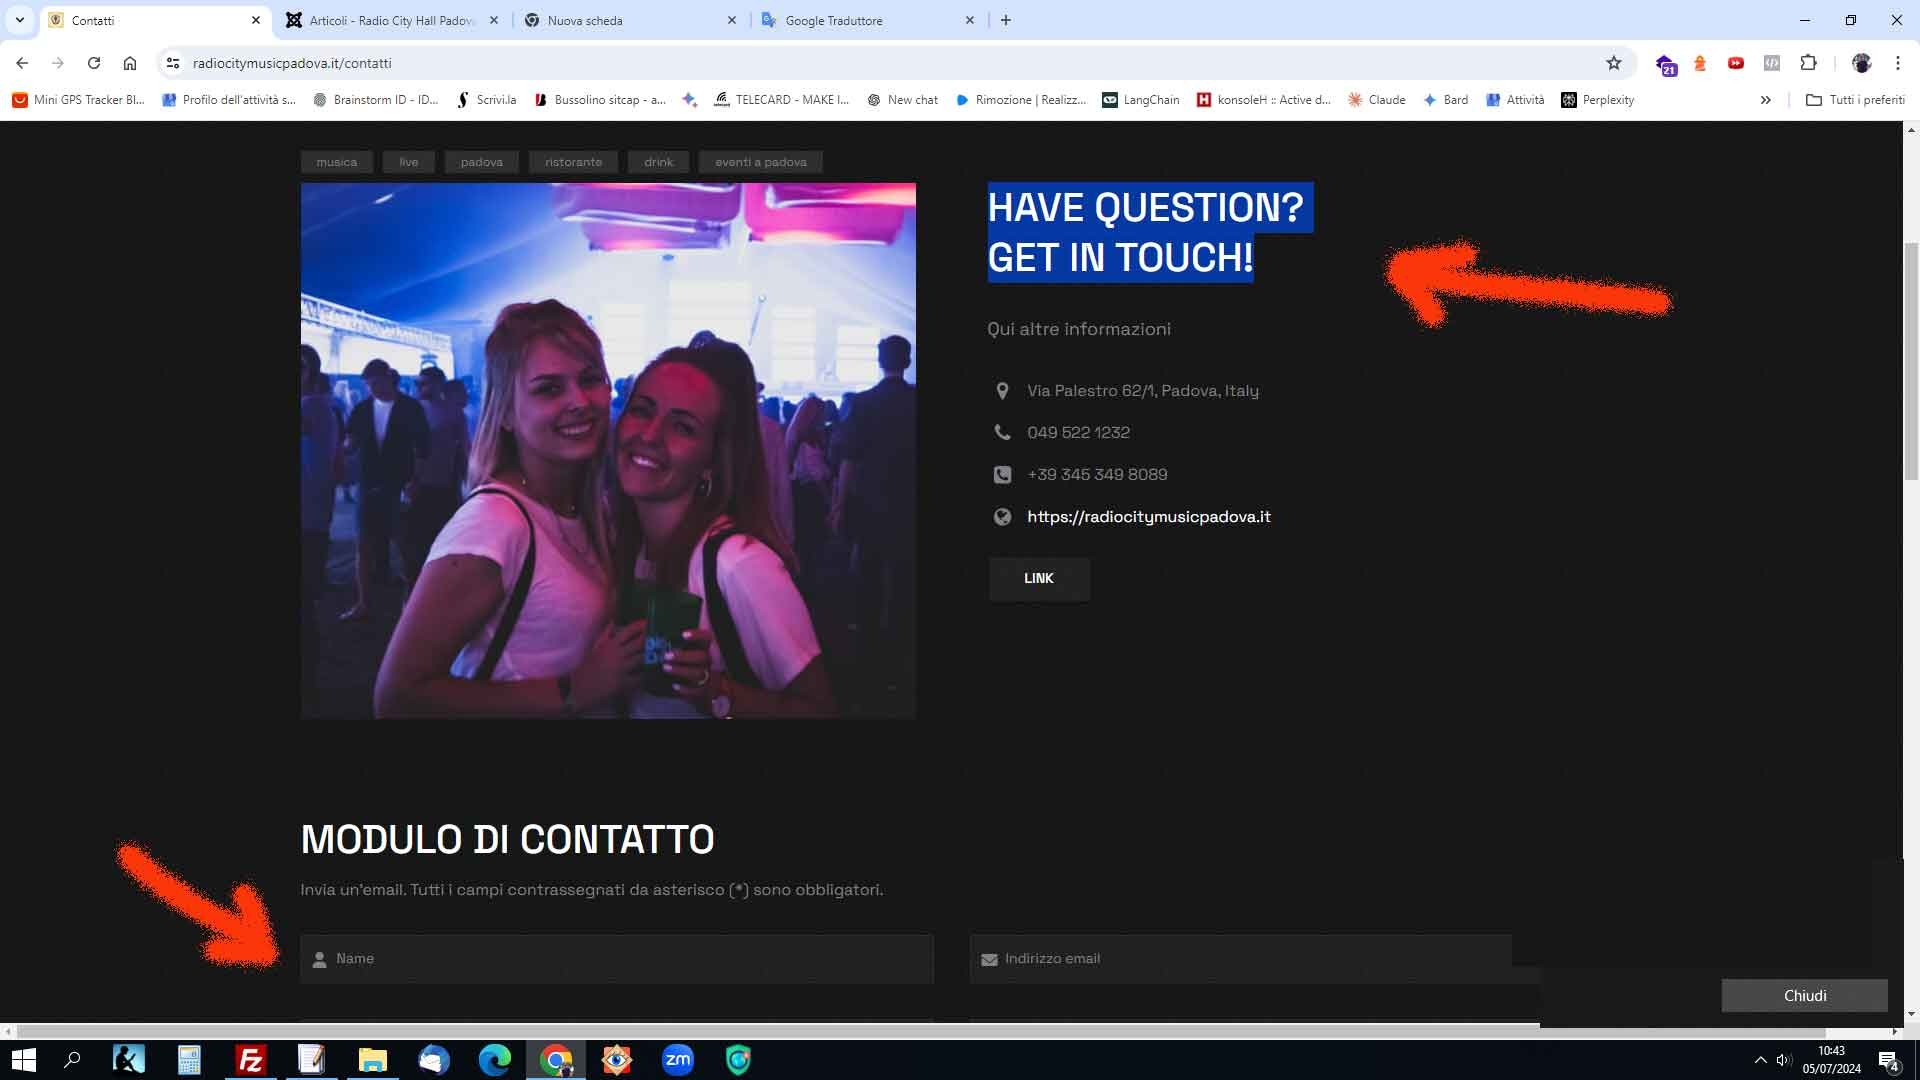Click the browser reload page icon
Image resolution: width=1920 pixels, height=1080 pixels.
pyautogui.click(x=94, y=63)
